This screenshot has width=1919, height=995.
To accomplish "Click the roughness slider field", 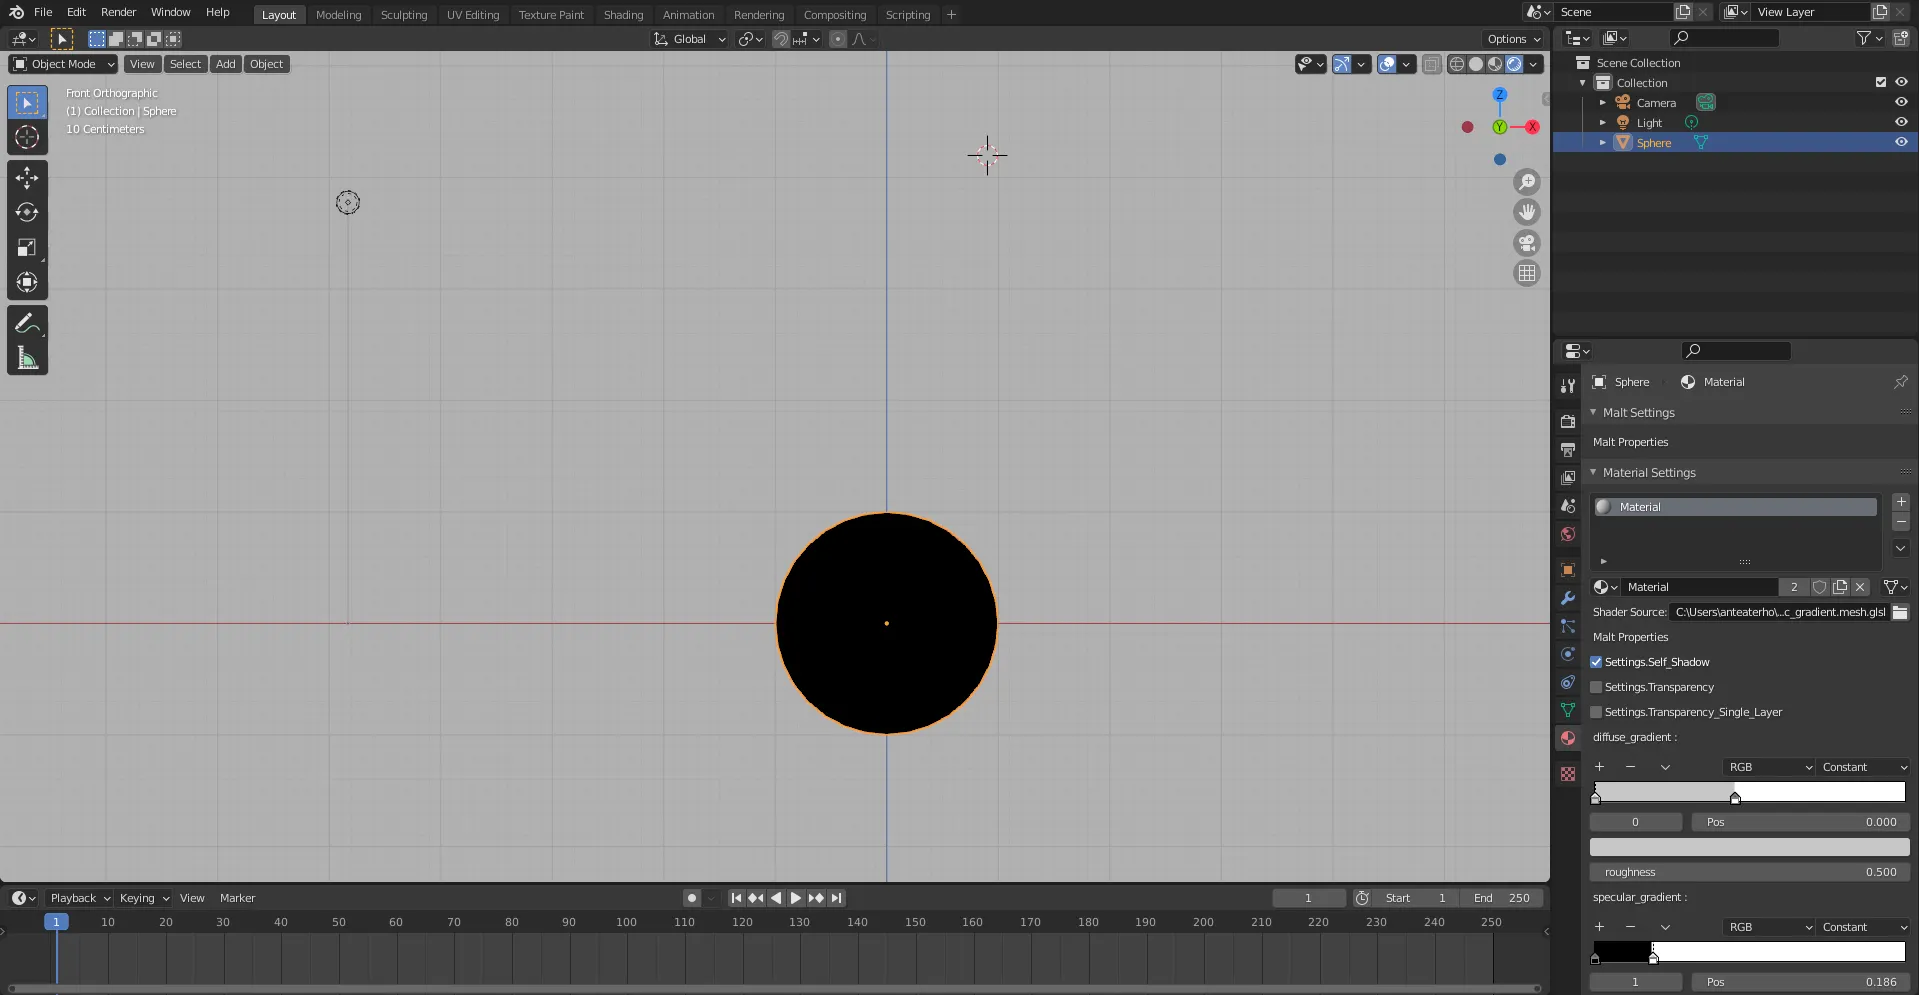I will [1749, 872].
